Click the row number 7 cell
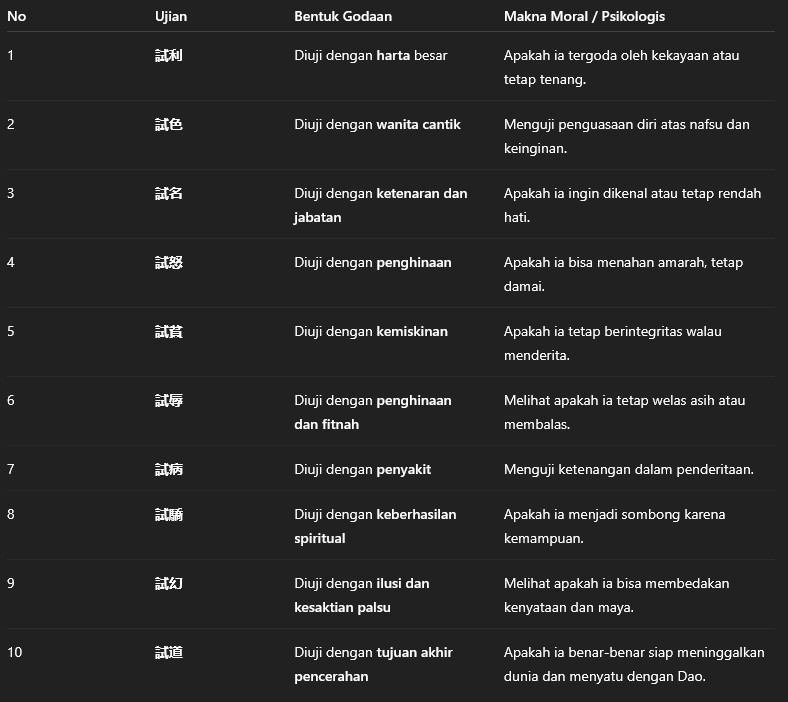Viewport: 788px width, 702px height. click(11, 470)
